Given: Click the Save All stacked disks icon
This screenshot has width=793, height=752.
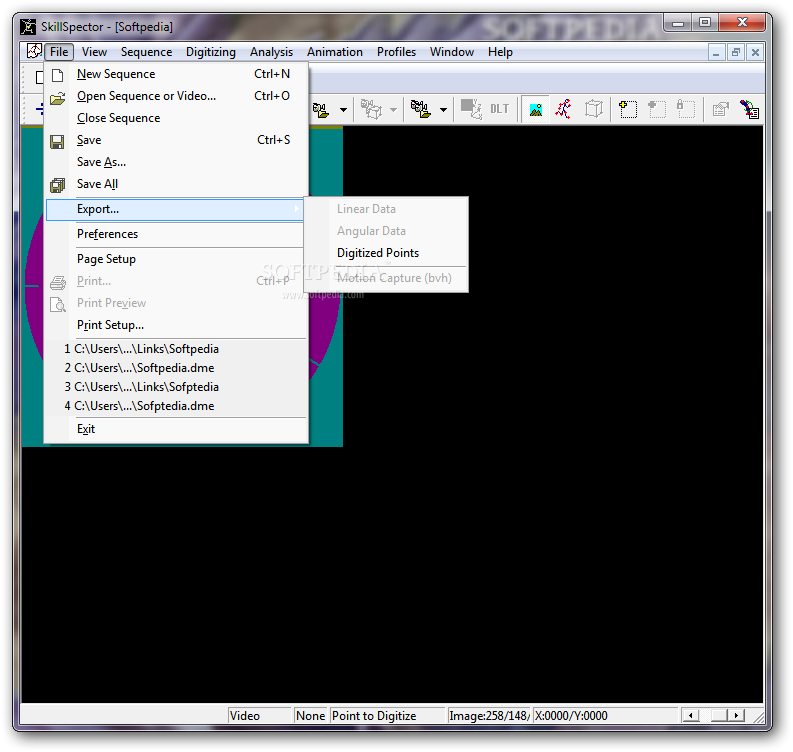Looking at the screenshot, I should click(58, 185).
